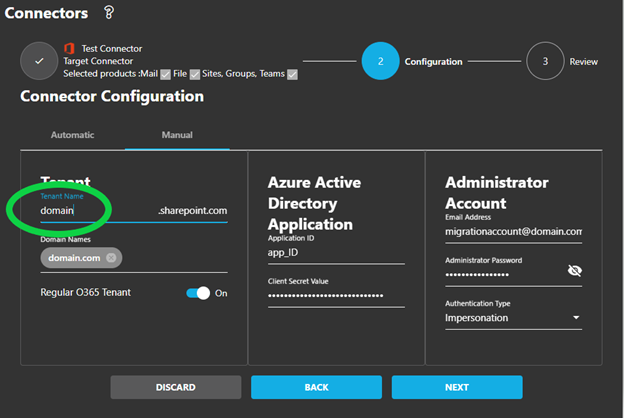Switch to the Automatic tab

tap(73, 134)
